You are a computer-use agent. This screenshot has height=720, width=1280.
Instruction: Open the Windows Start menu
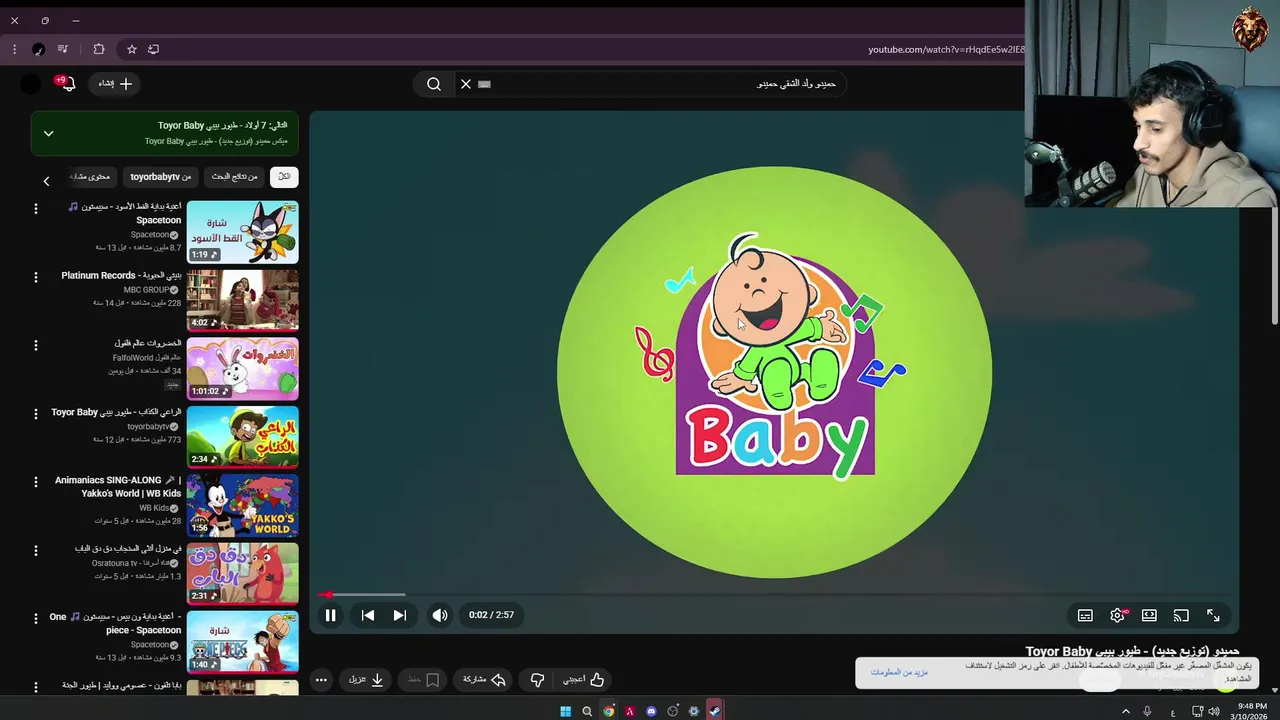565,711
